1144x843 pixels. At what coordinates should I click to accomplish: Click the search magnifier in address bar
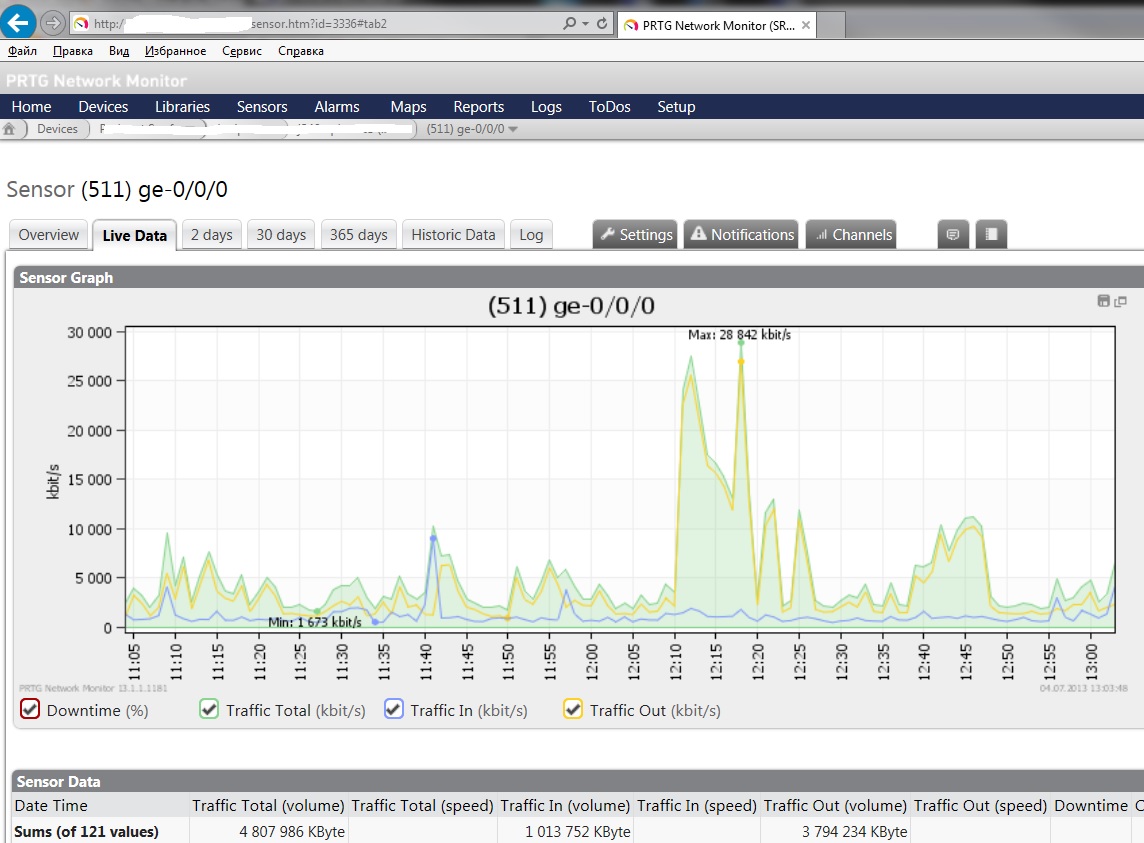point(569,23)
